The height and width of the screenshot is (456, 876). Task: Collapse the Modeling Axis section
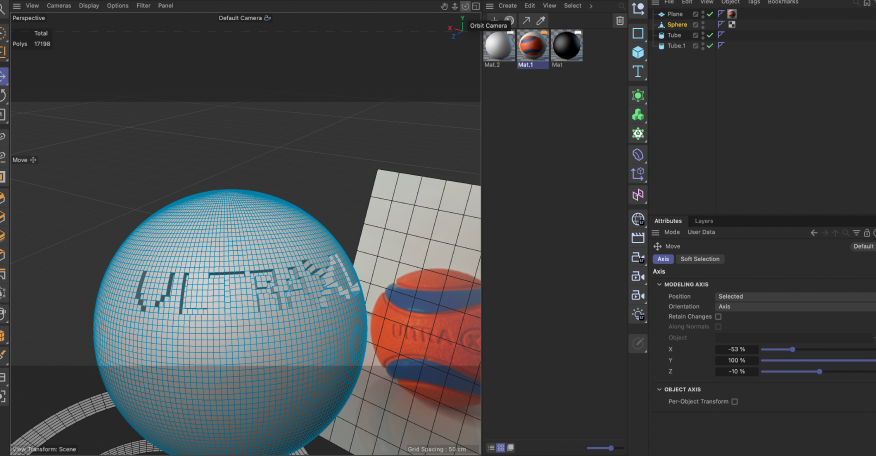point(659,284)
